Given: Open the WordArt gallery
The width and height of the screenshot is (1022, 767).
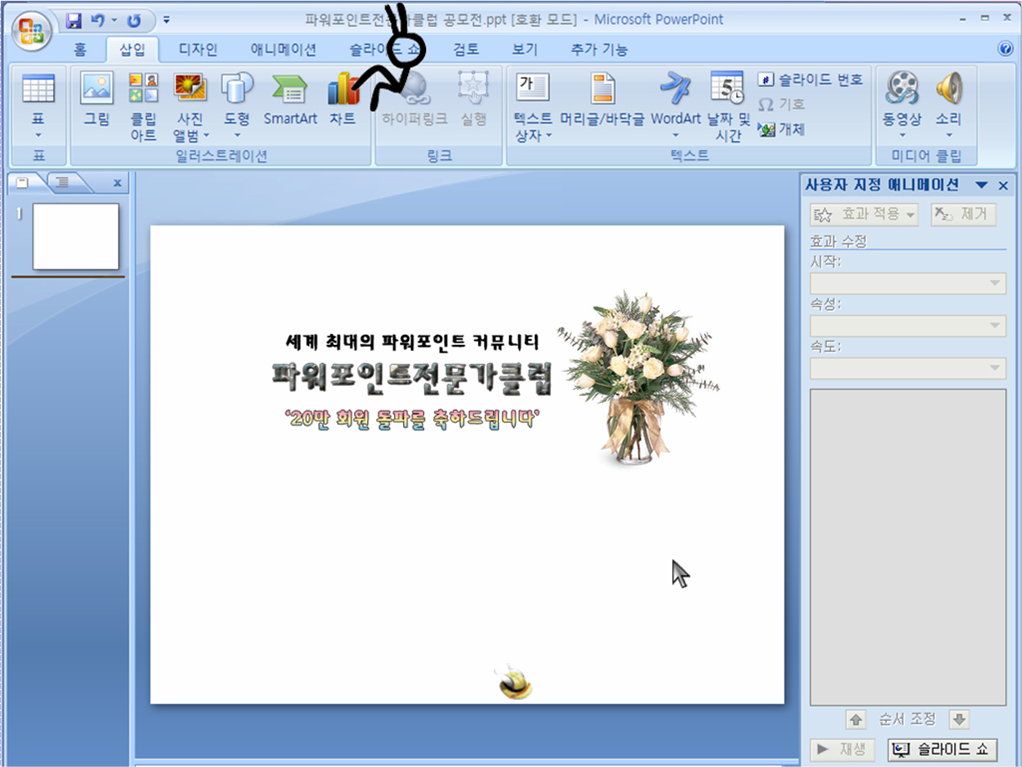Looking at the screenshot, I should [x=675, y=104].
